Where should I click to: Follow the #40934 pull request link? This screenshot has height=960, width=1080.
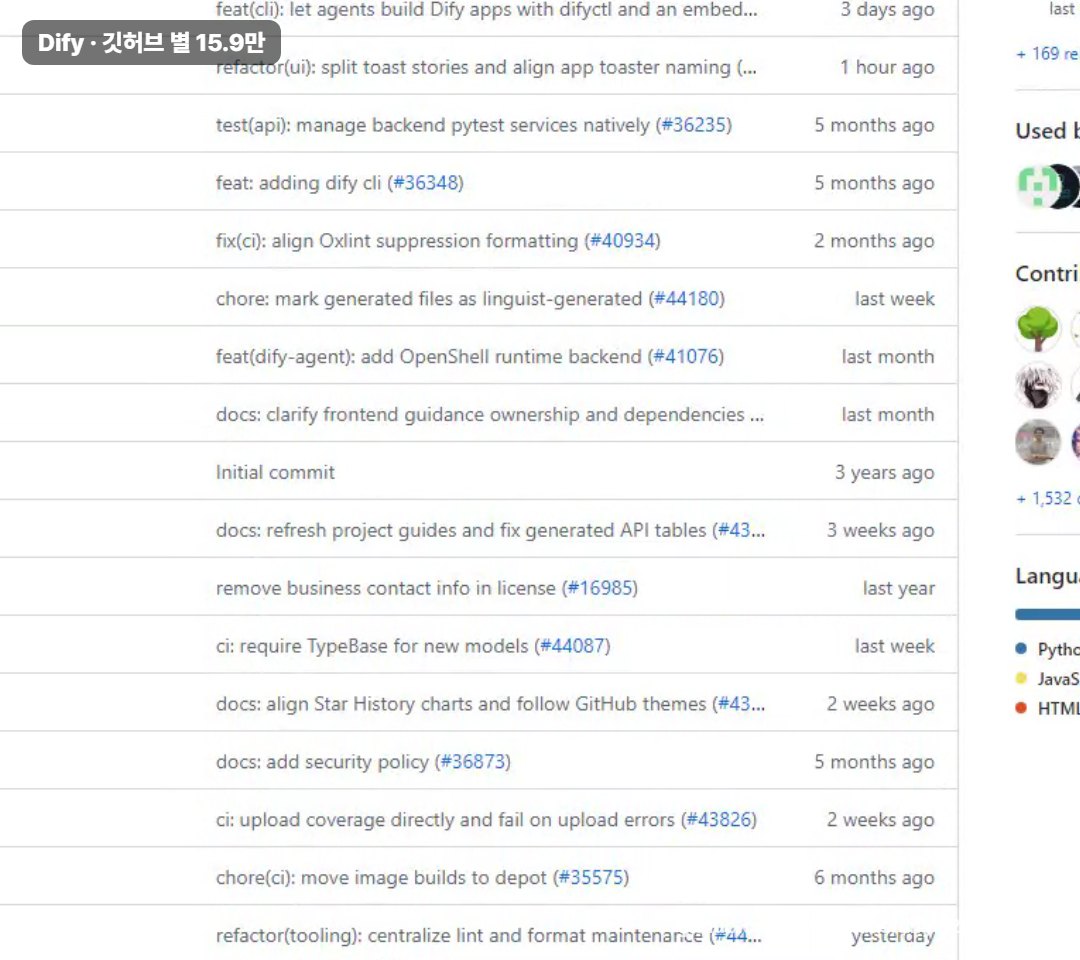(x=623, y=240)
